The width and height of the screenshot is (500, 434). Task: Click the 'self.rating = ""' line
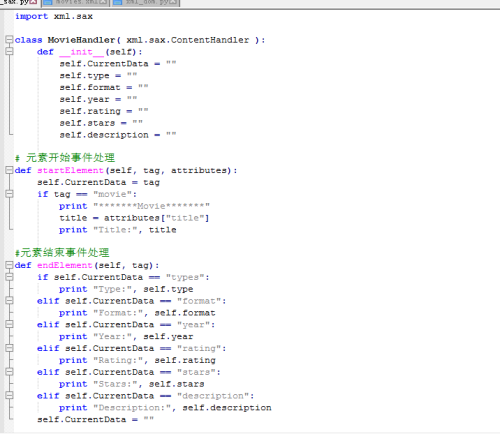104,111
